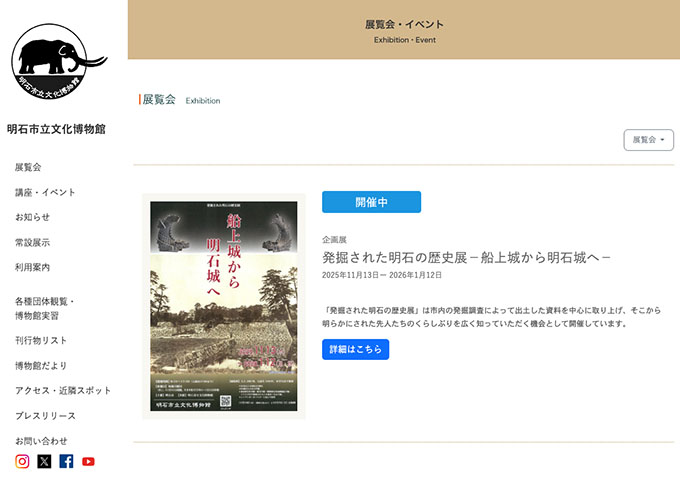This screenshot has height=480, width=680.
Task: Open the 船上城から明石城へ poster thumbnail
Action: (224, 306)
